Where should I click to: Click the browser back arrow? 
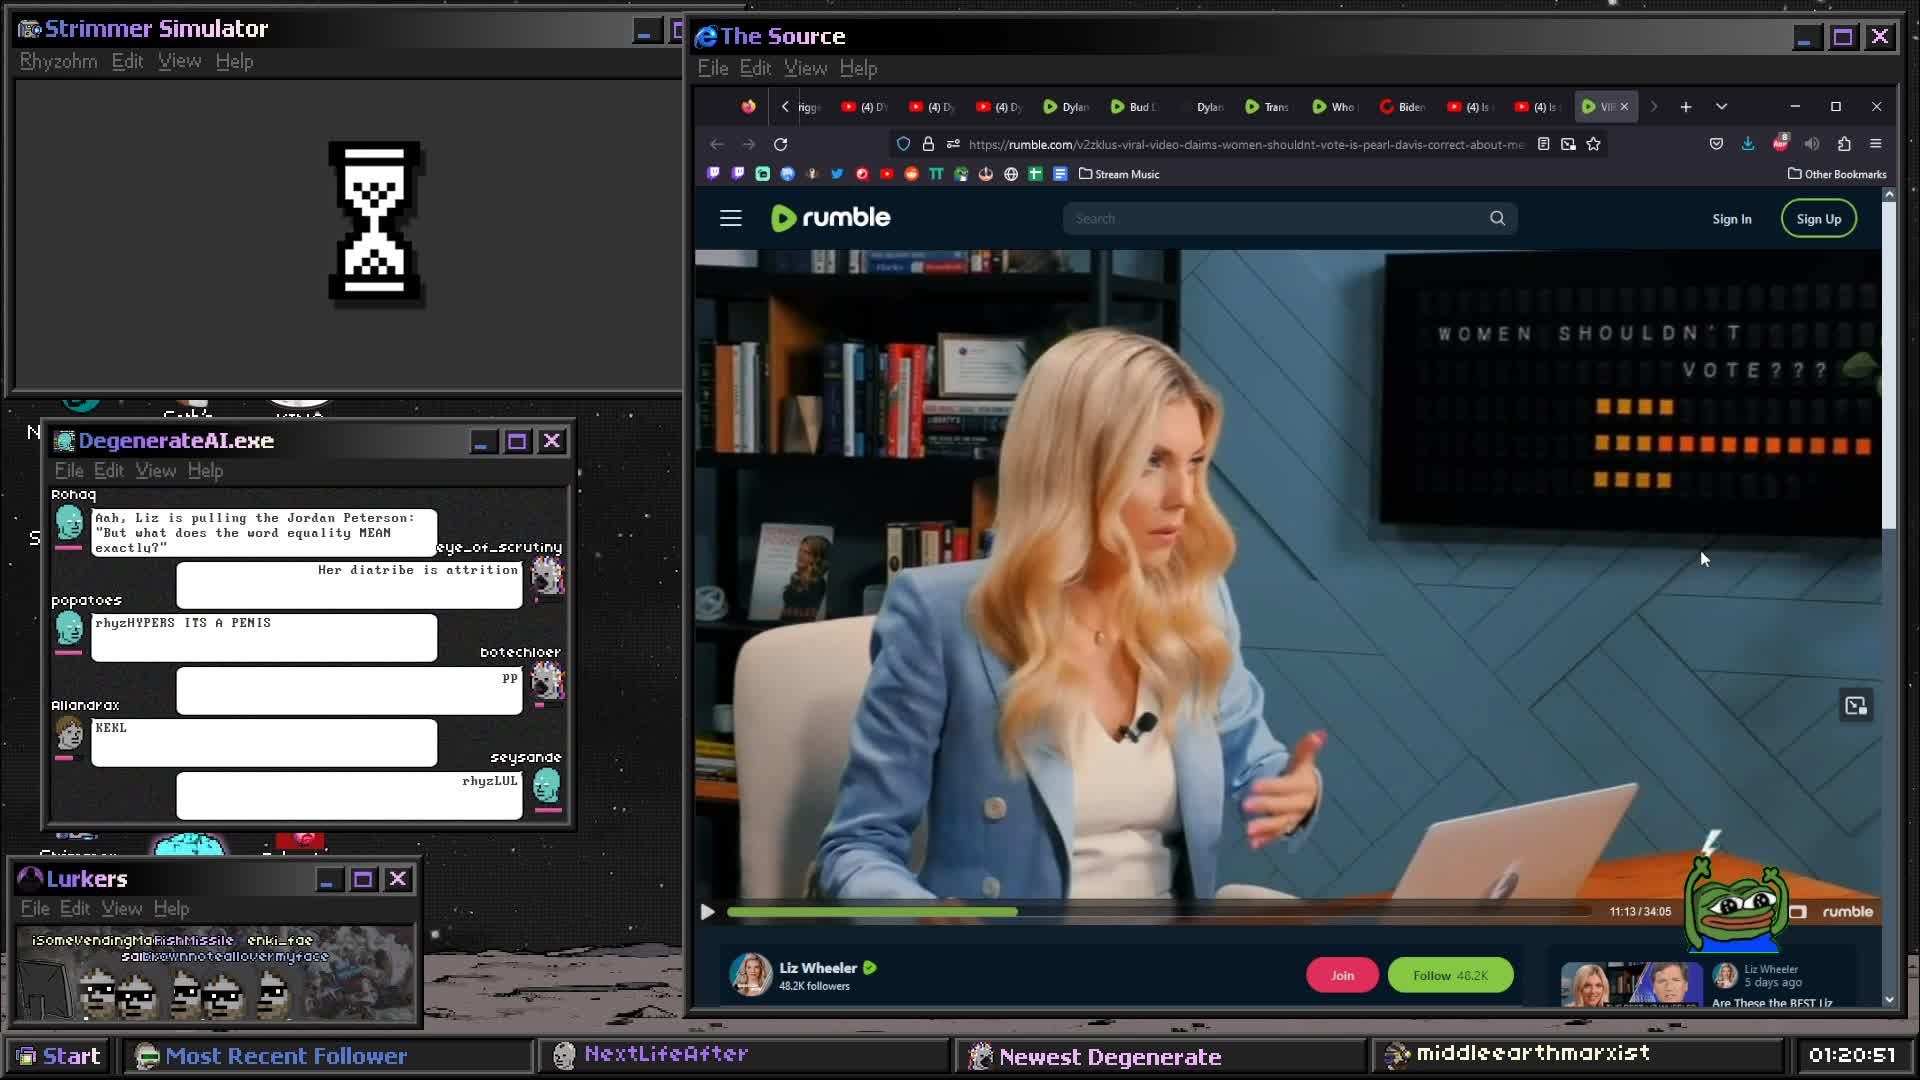[x=716, y=144]
